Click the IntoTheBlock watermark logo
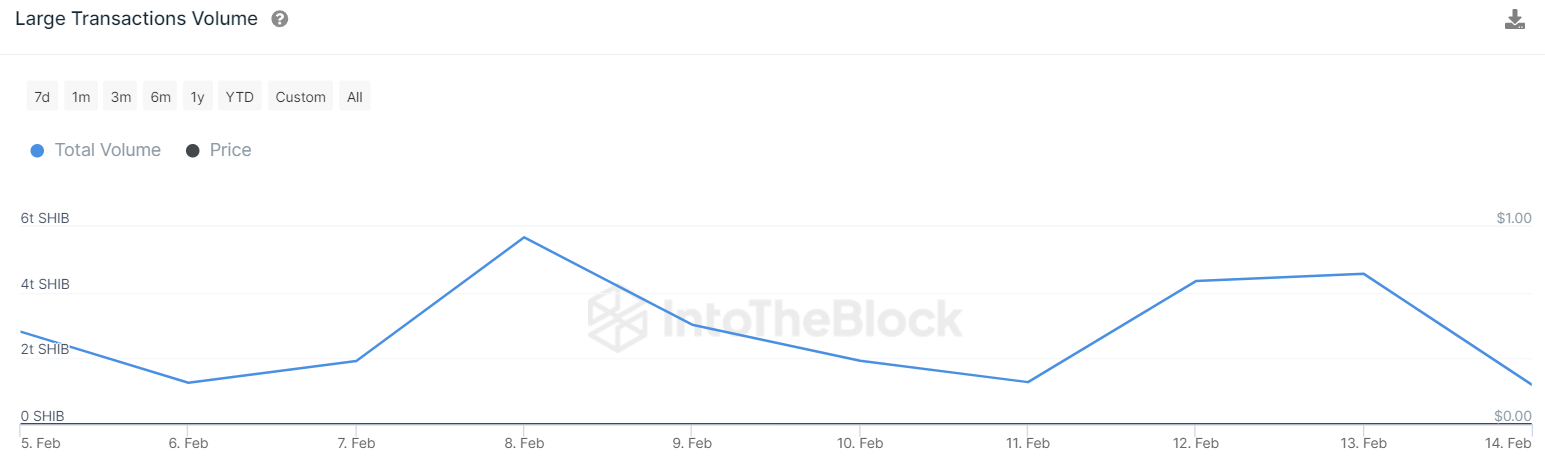Image resolution: width=1545 pixels, height=462 pixels. (775, 319)
